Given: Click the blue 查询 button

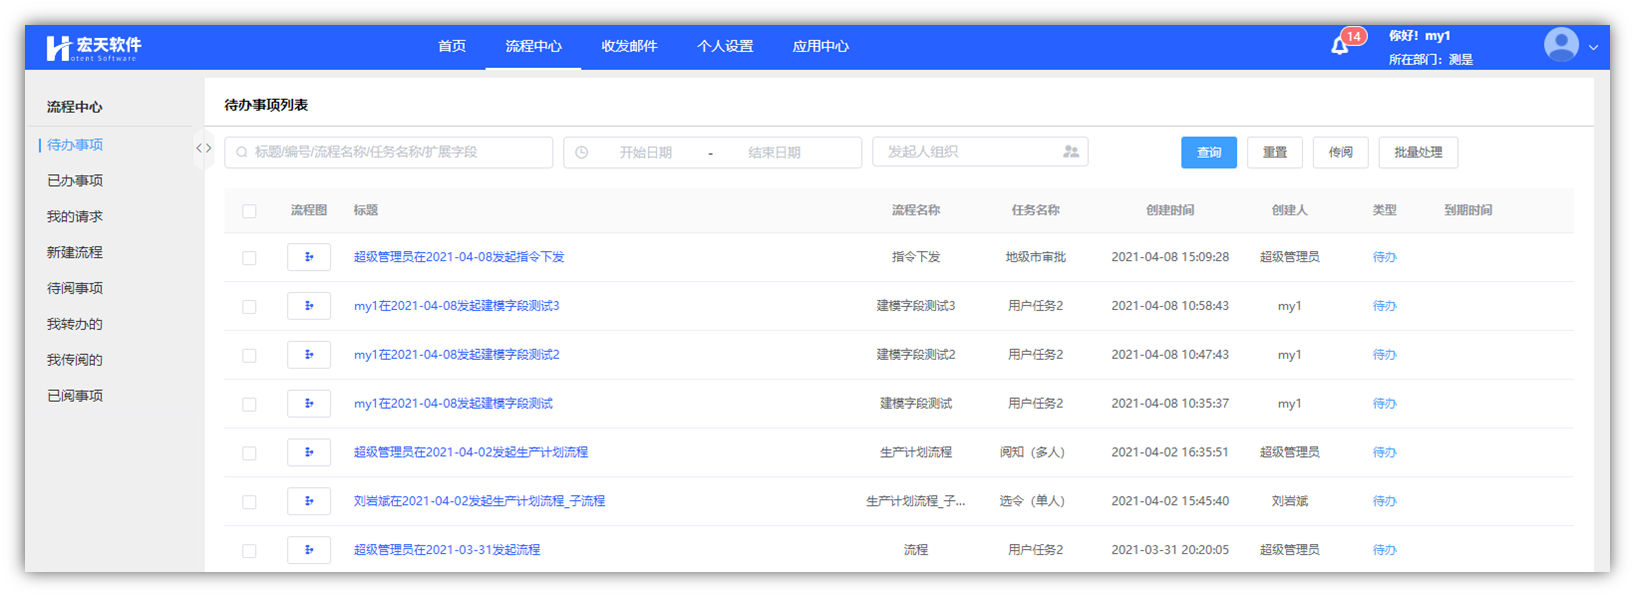Looking at the screenshot, I should 1209,152.
